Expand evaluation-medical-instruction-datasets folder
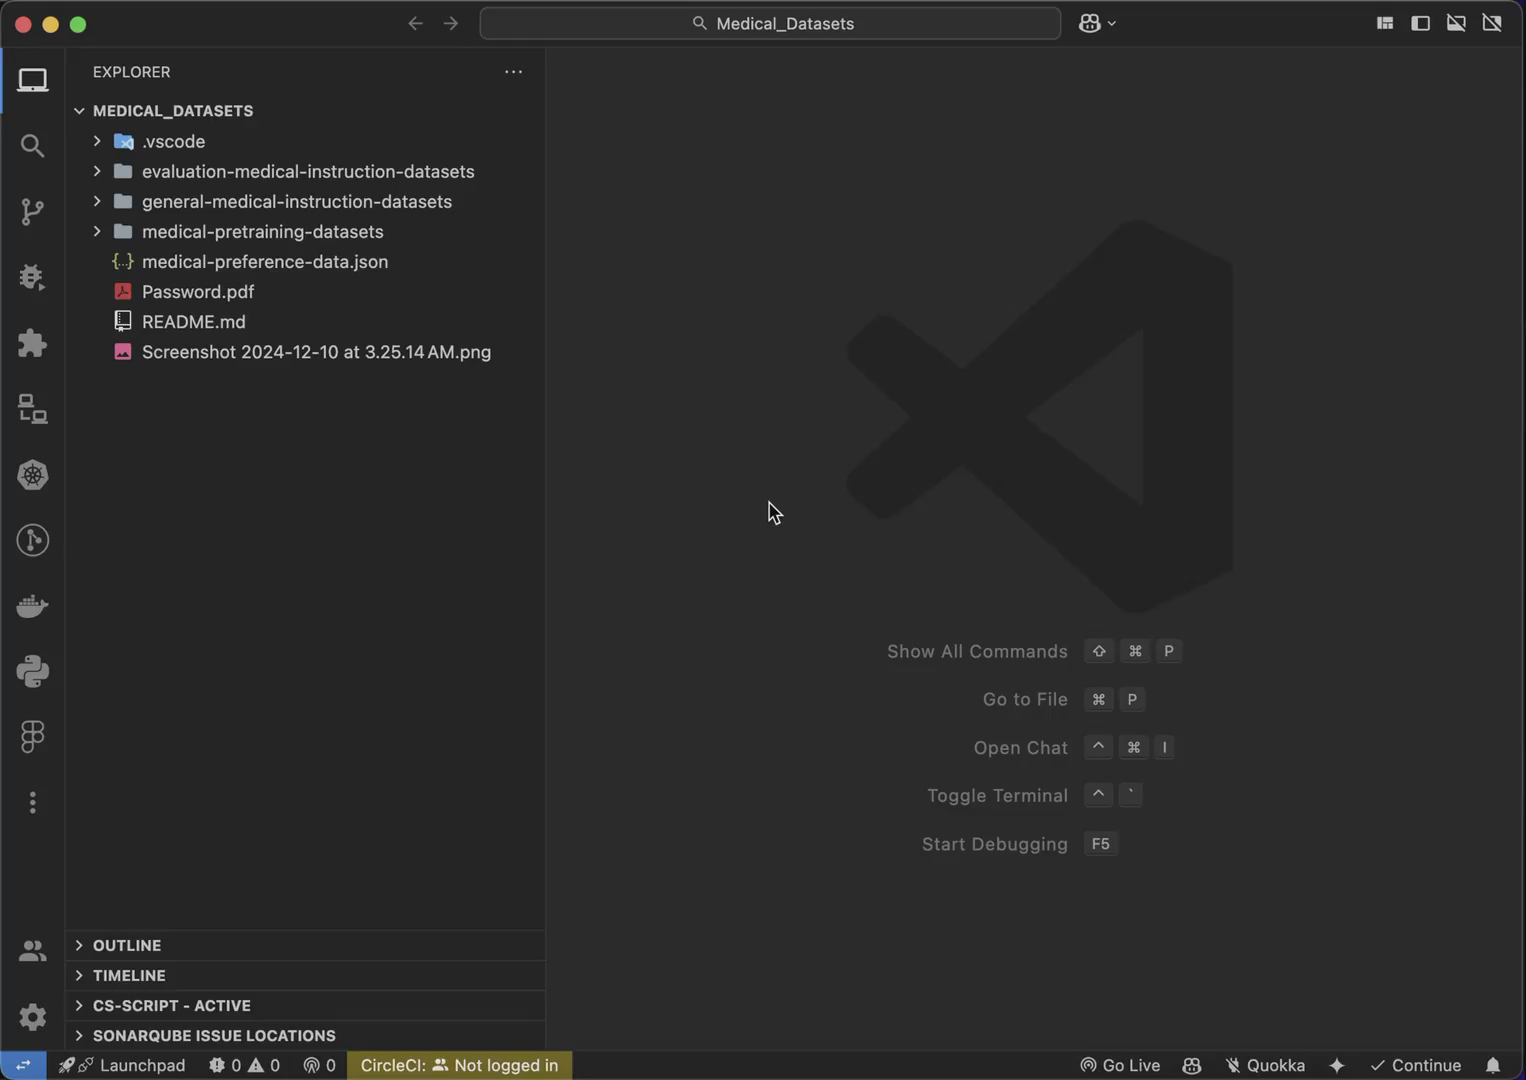 97,171
